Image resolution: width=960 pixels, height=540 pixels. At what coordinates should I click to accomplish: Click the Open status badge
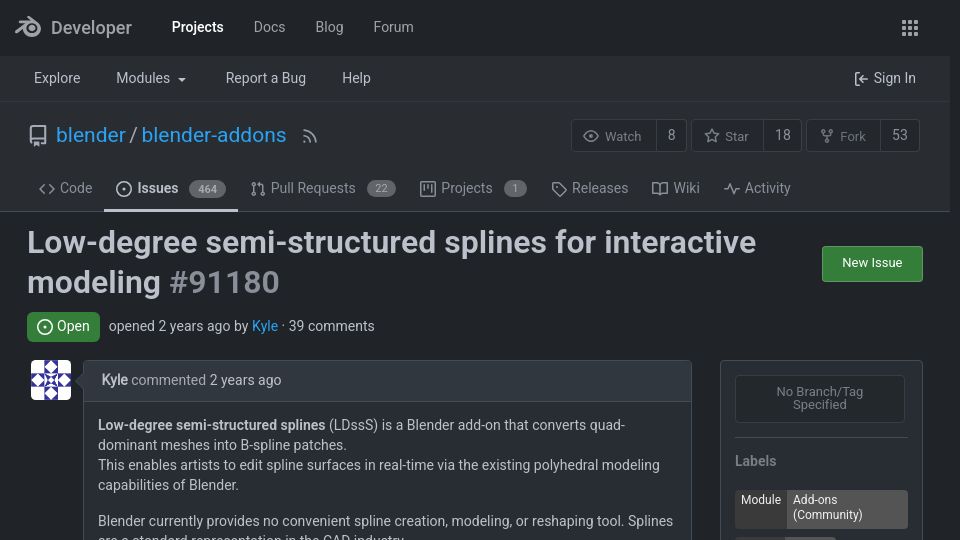point(63,326)
